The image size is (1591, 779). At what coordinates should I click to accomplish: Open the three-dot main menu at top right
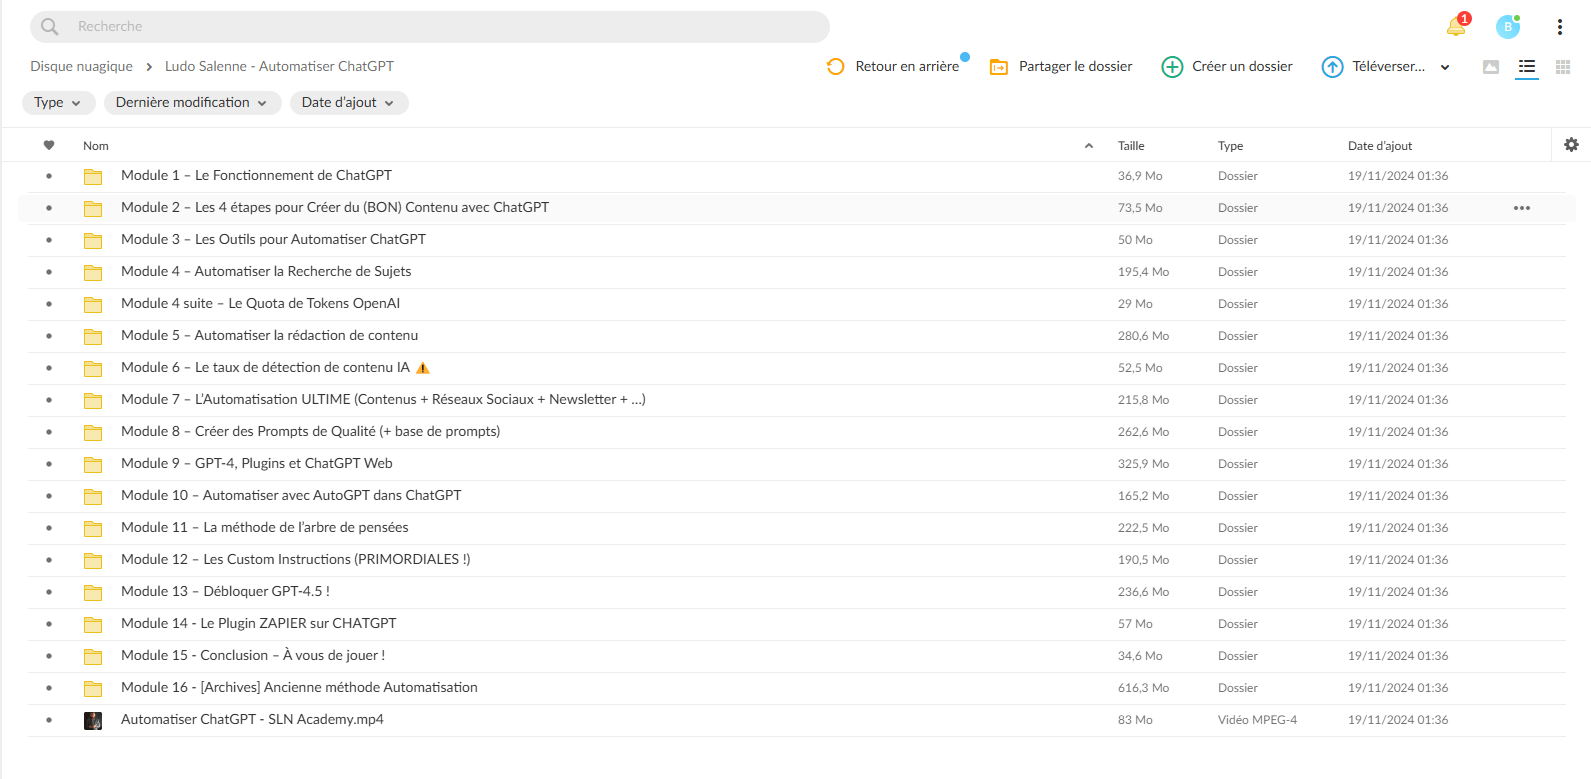tap(1559, 27)
